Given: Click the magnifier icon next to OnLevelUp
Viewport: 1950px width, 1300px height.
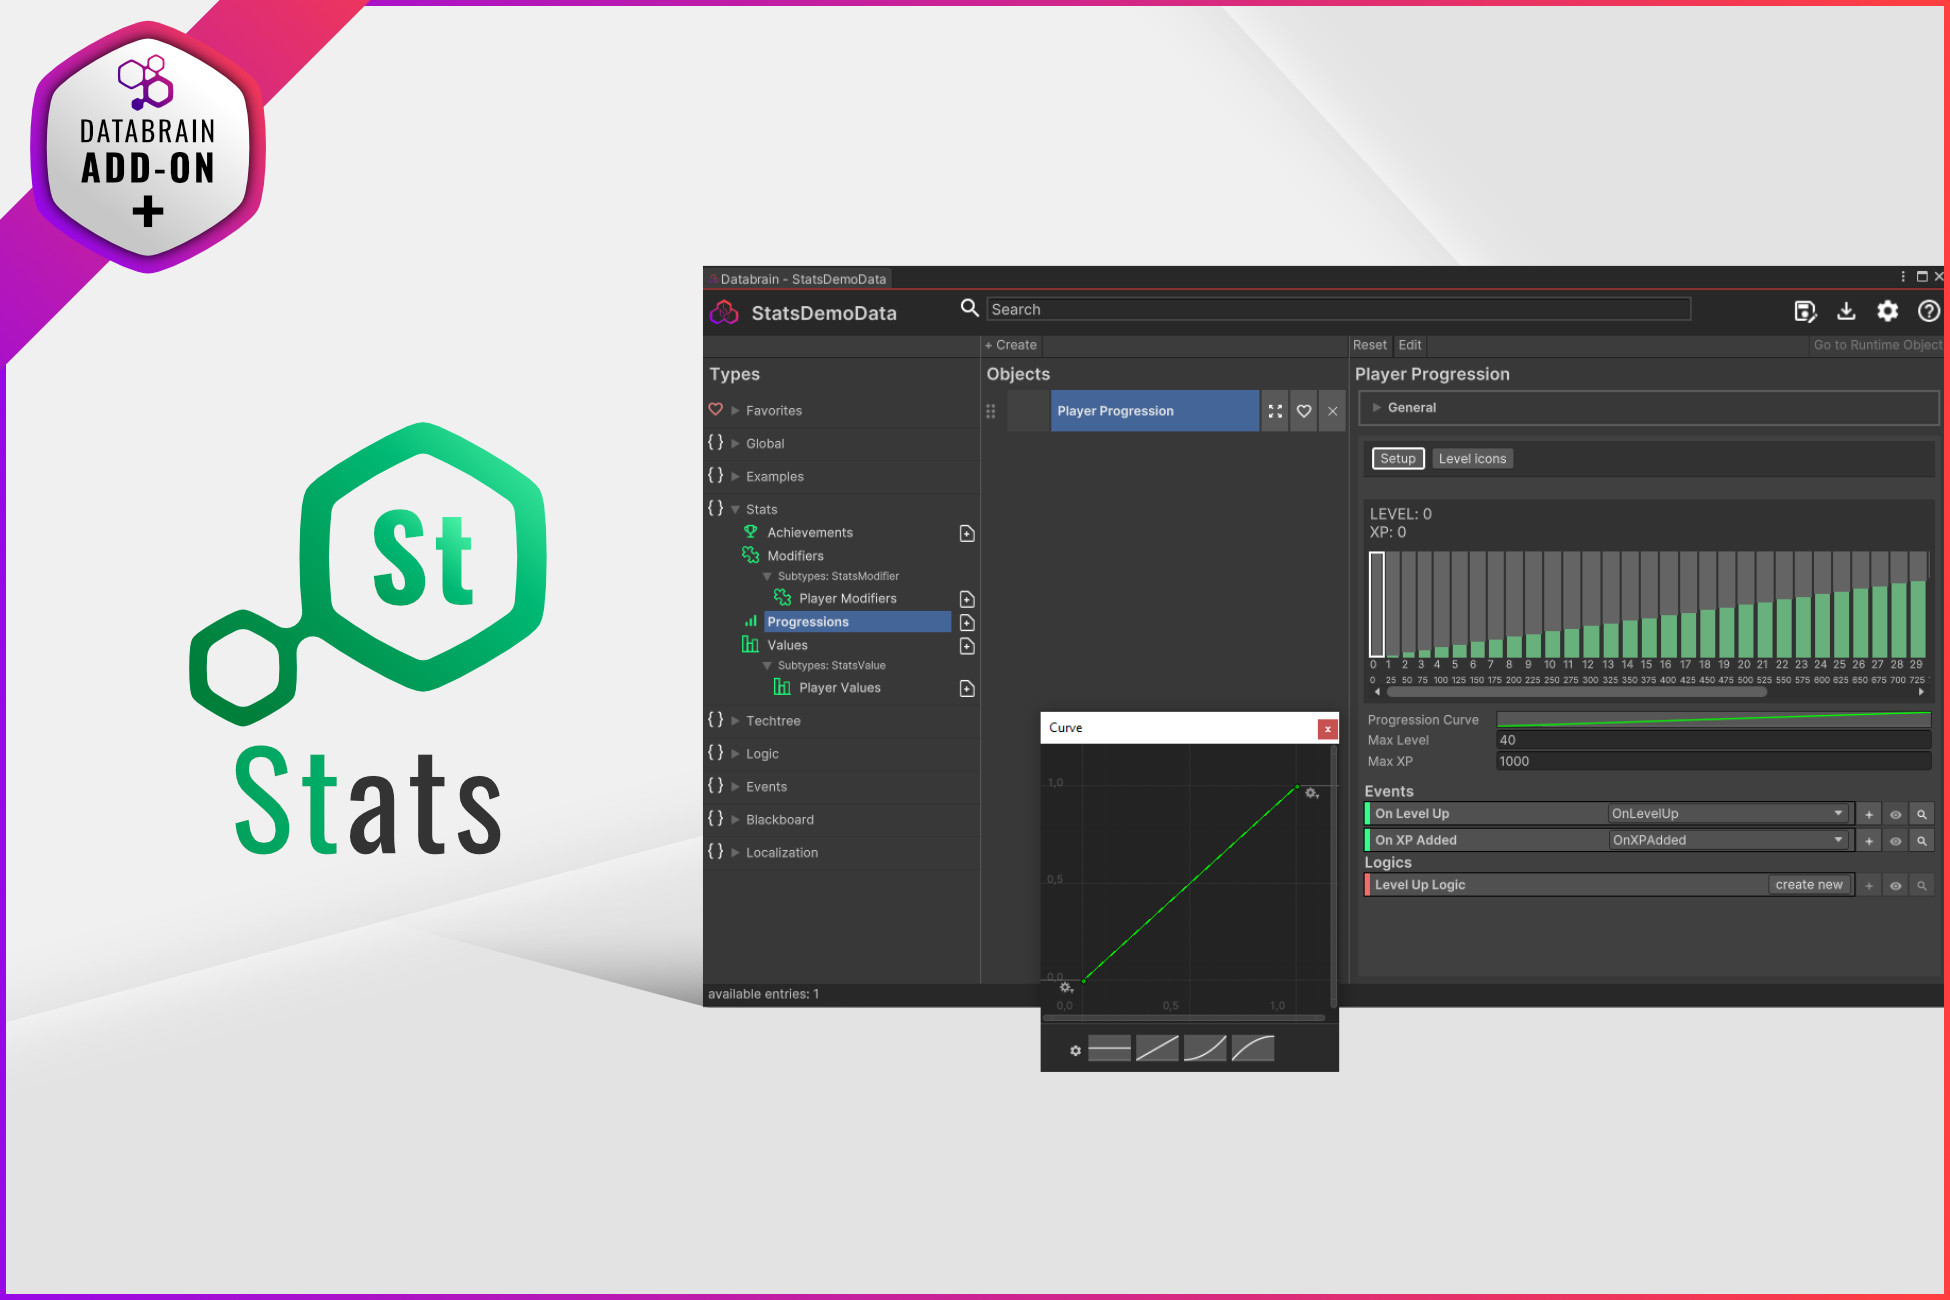Looking at the screenshot, I should click(x=1922, y=813).
